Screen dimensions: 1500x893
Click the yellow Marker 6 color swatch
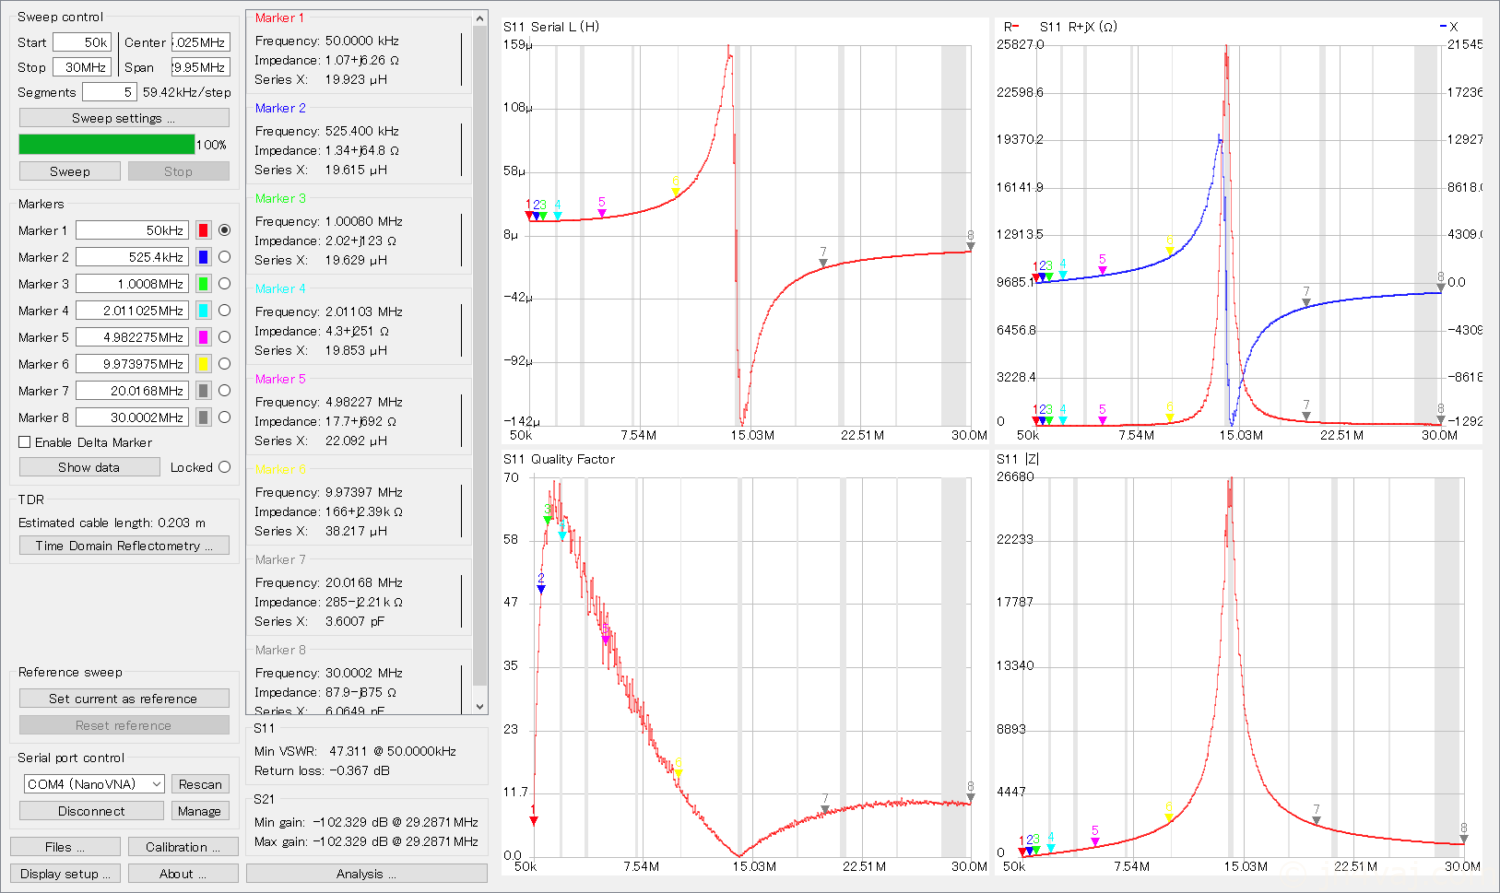(x=203, y=364)
